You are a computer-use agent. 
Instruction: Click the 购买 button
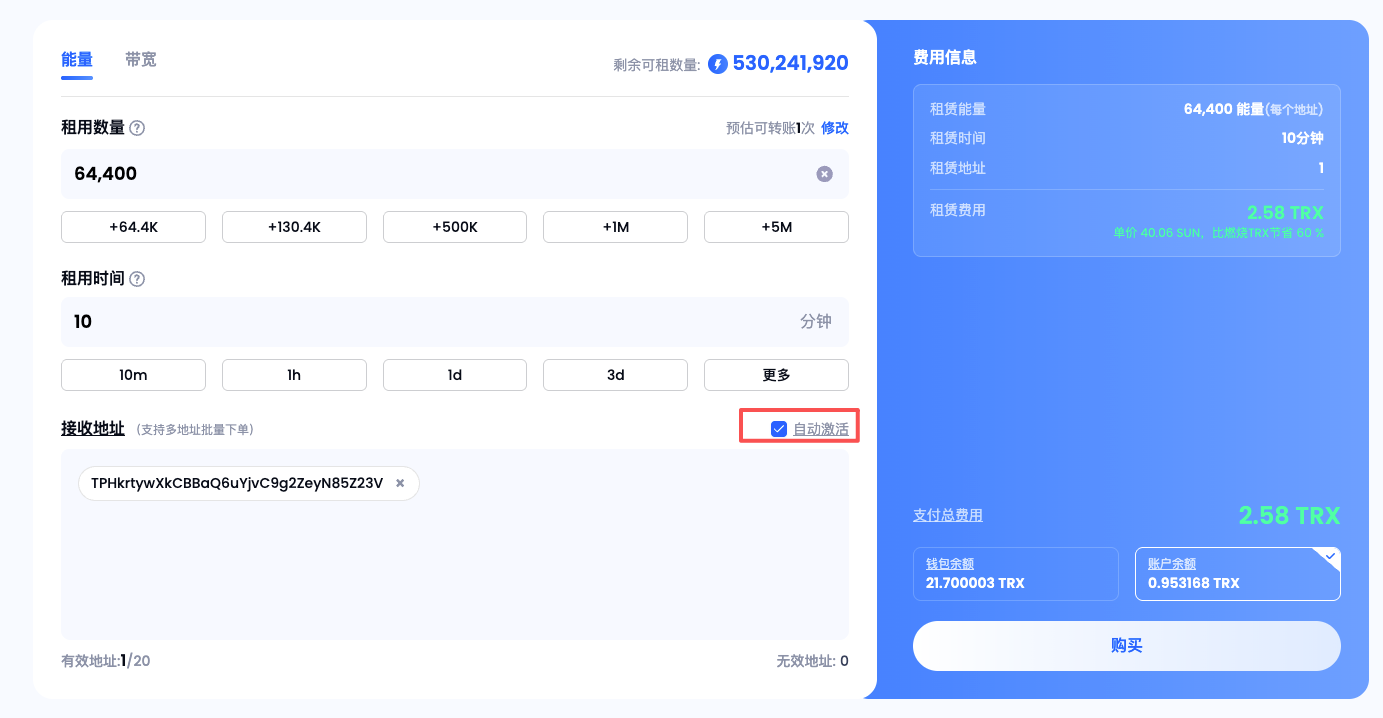[1127, 646]
